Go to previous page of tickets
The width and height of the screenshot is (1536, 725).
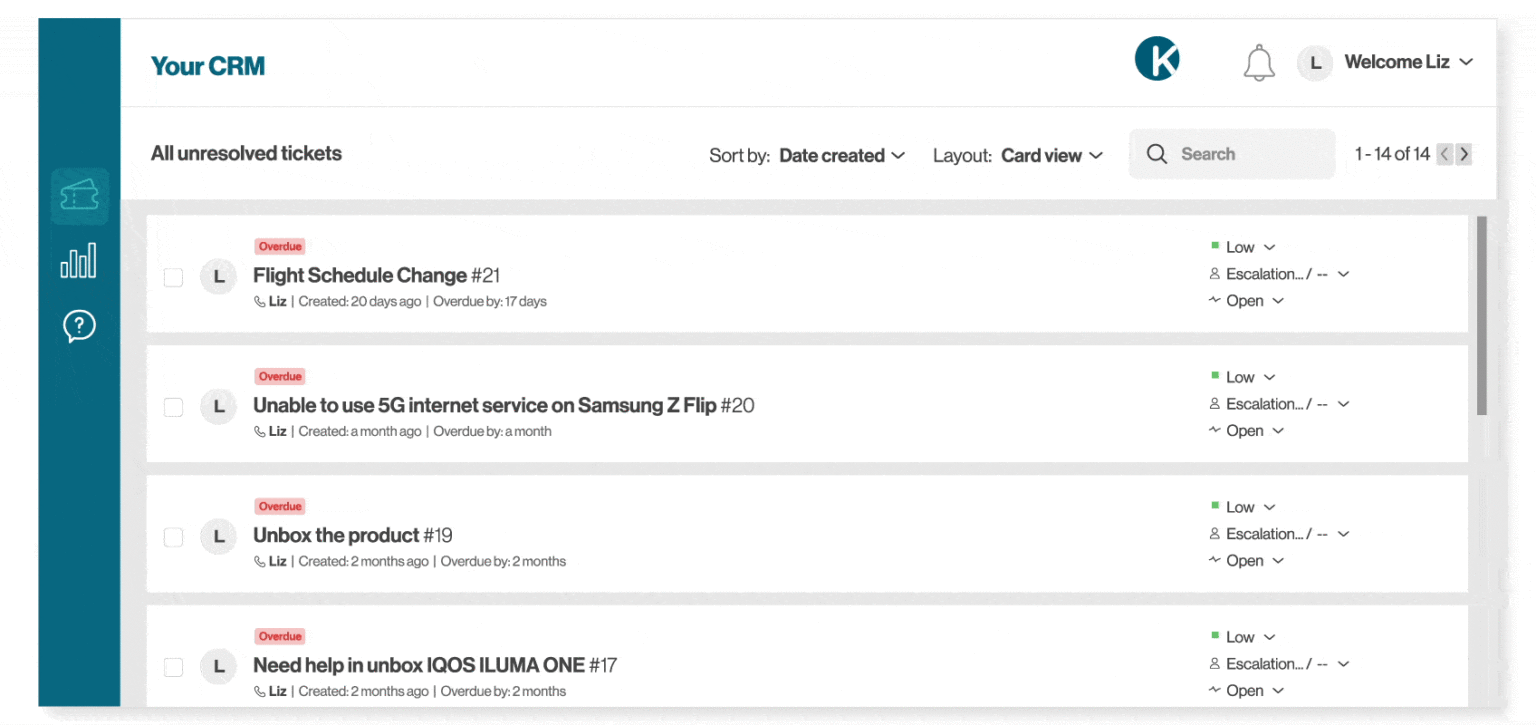[x=1444, y=154]
